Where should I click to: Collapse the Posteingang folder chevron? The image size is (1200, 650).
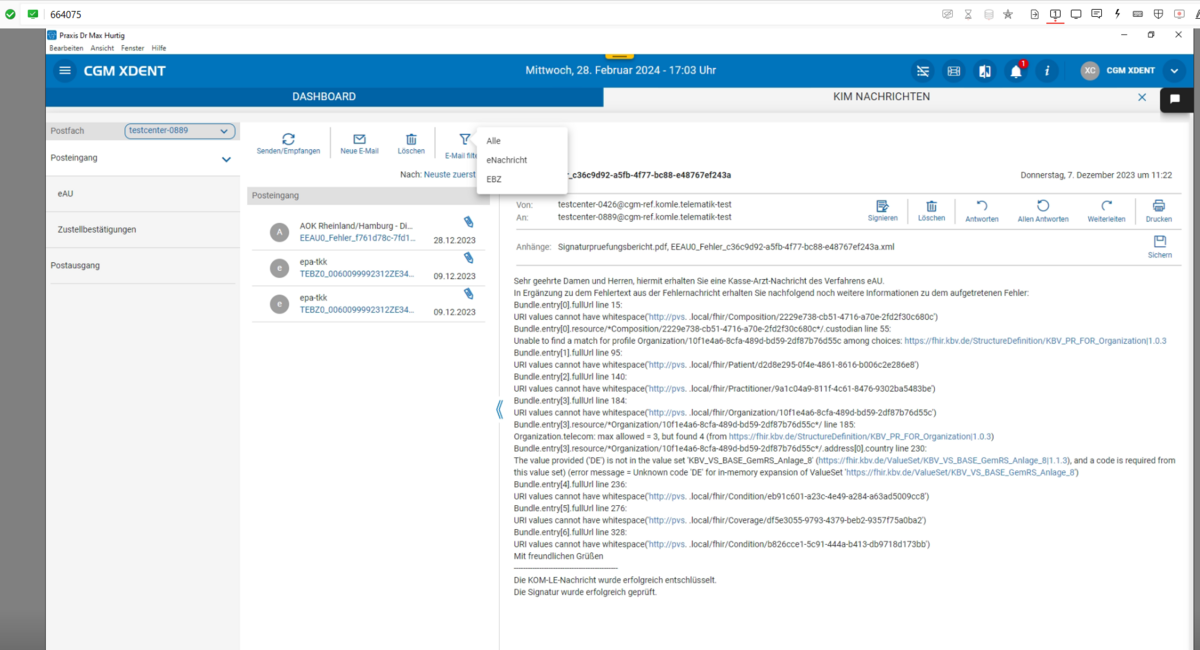(x=226, y=159)
